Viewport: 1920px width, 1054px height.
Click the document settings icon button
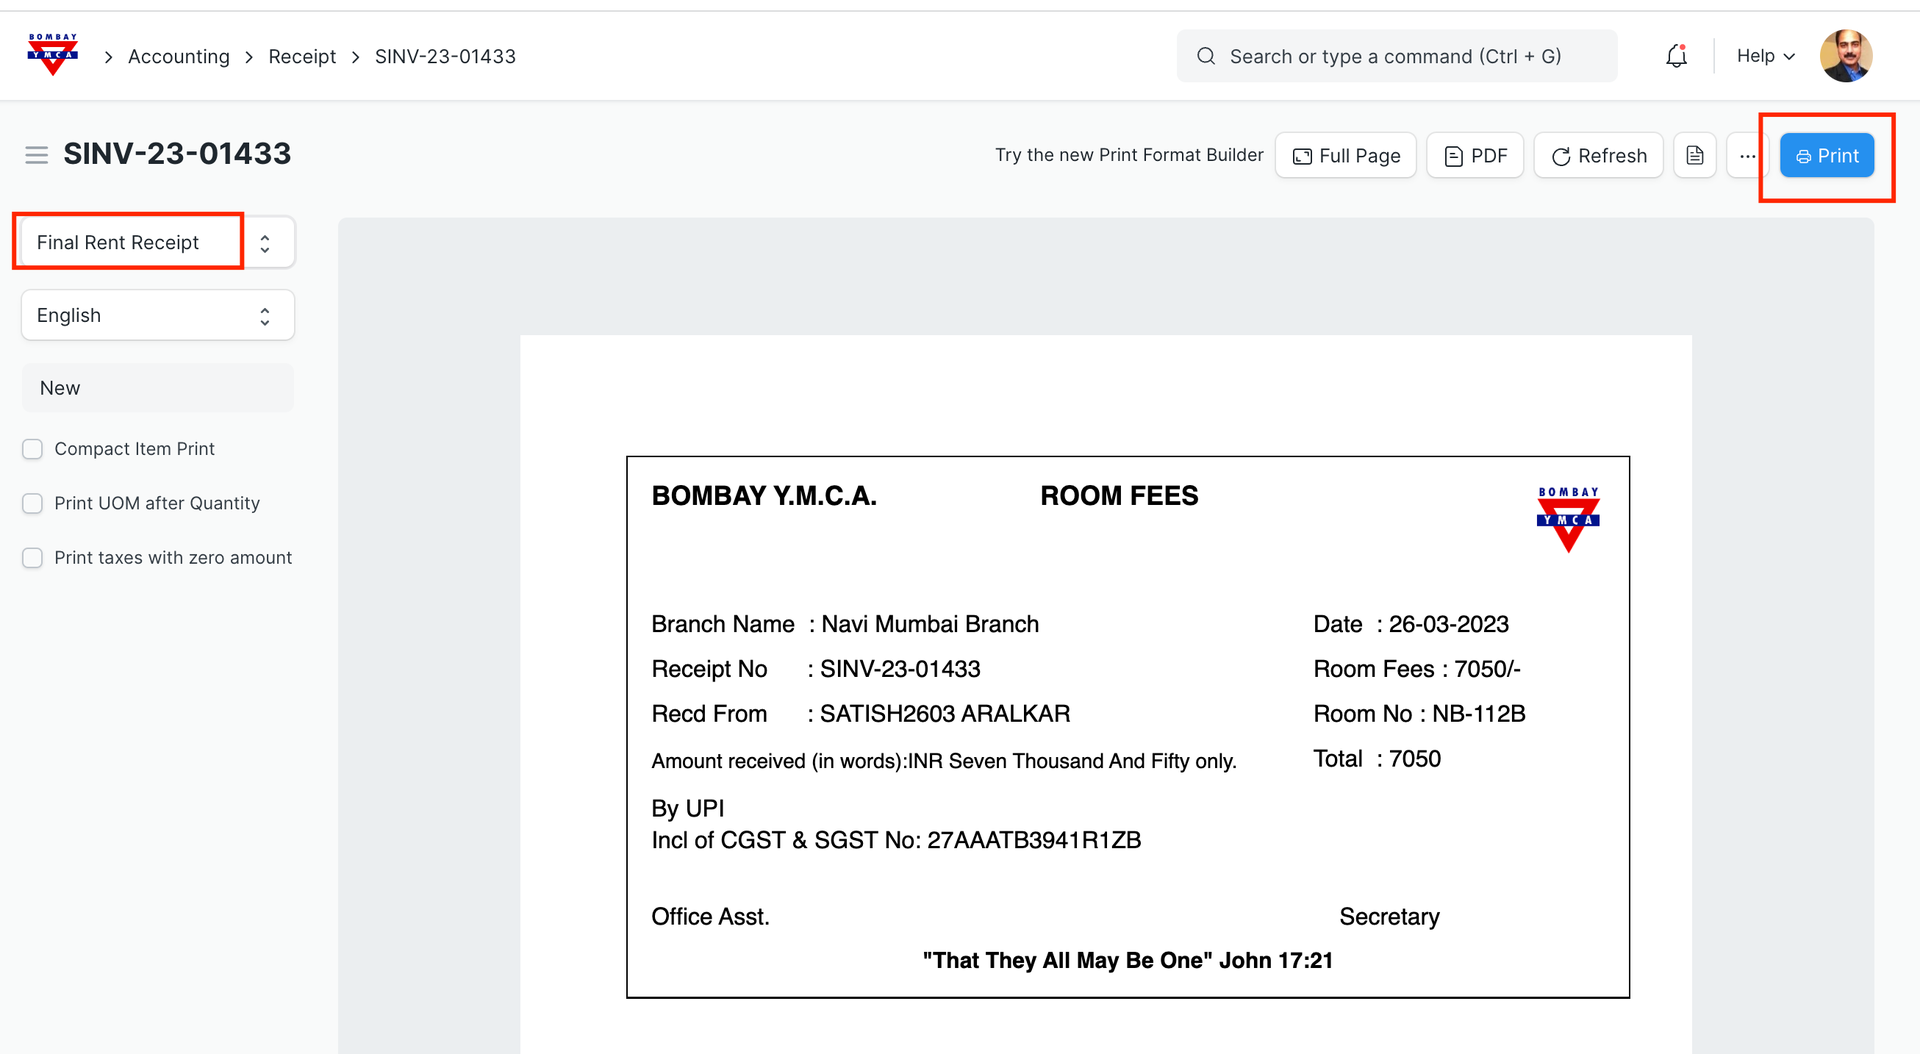pos(1694,155)
